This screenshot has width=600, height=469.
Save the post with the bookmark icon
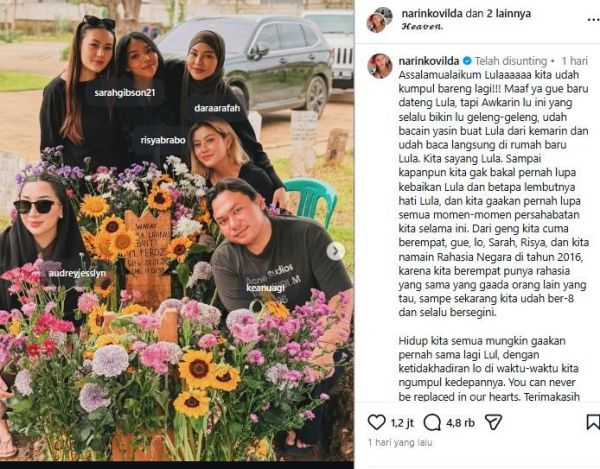point(593,422)
